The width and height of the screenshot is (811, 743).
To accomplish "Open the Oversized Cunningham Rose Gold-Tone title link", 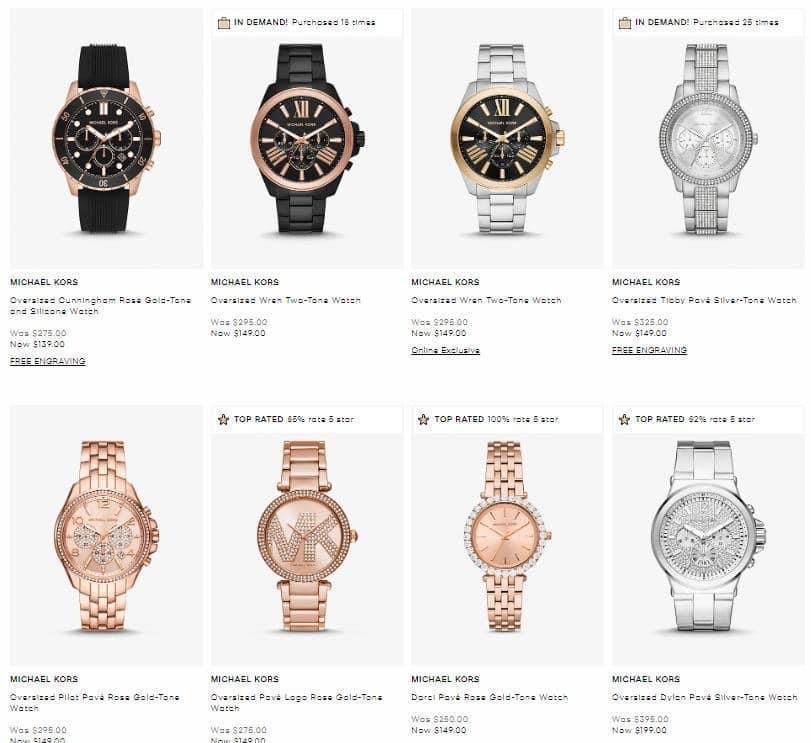I will [x=100, y=306].
